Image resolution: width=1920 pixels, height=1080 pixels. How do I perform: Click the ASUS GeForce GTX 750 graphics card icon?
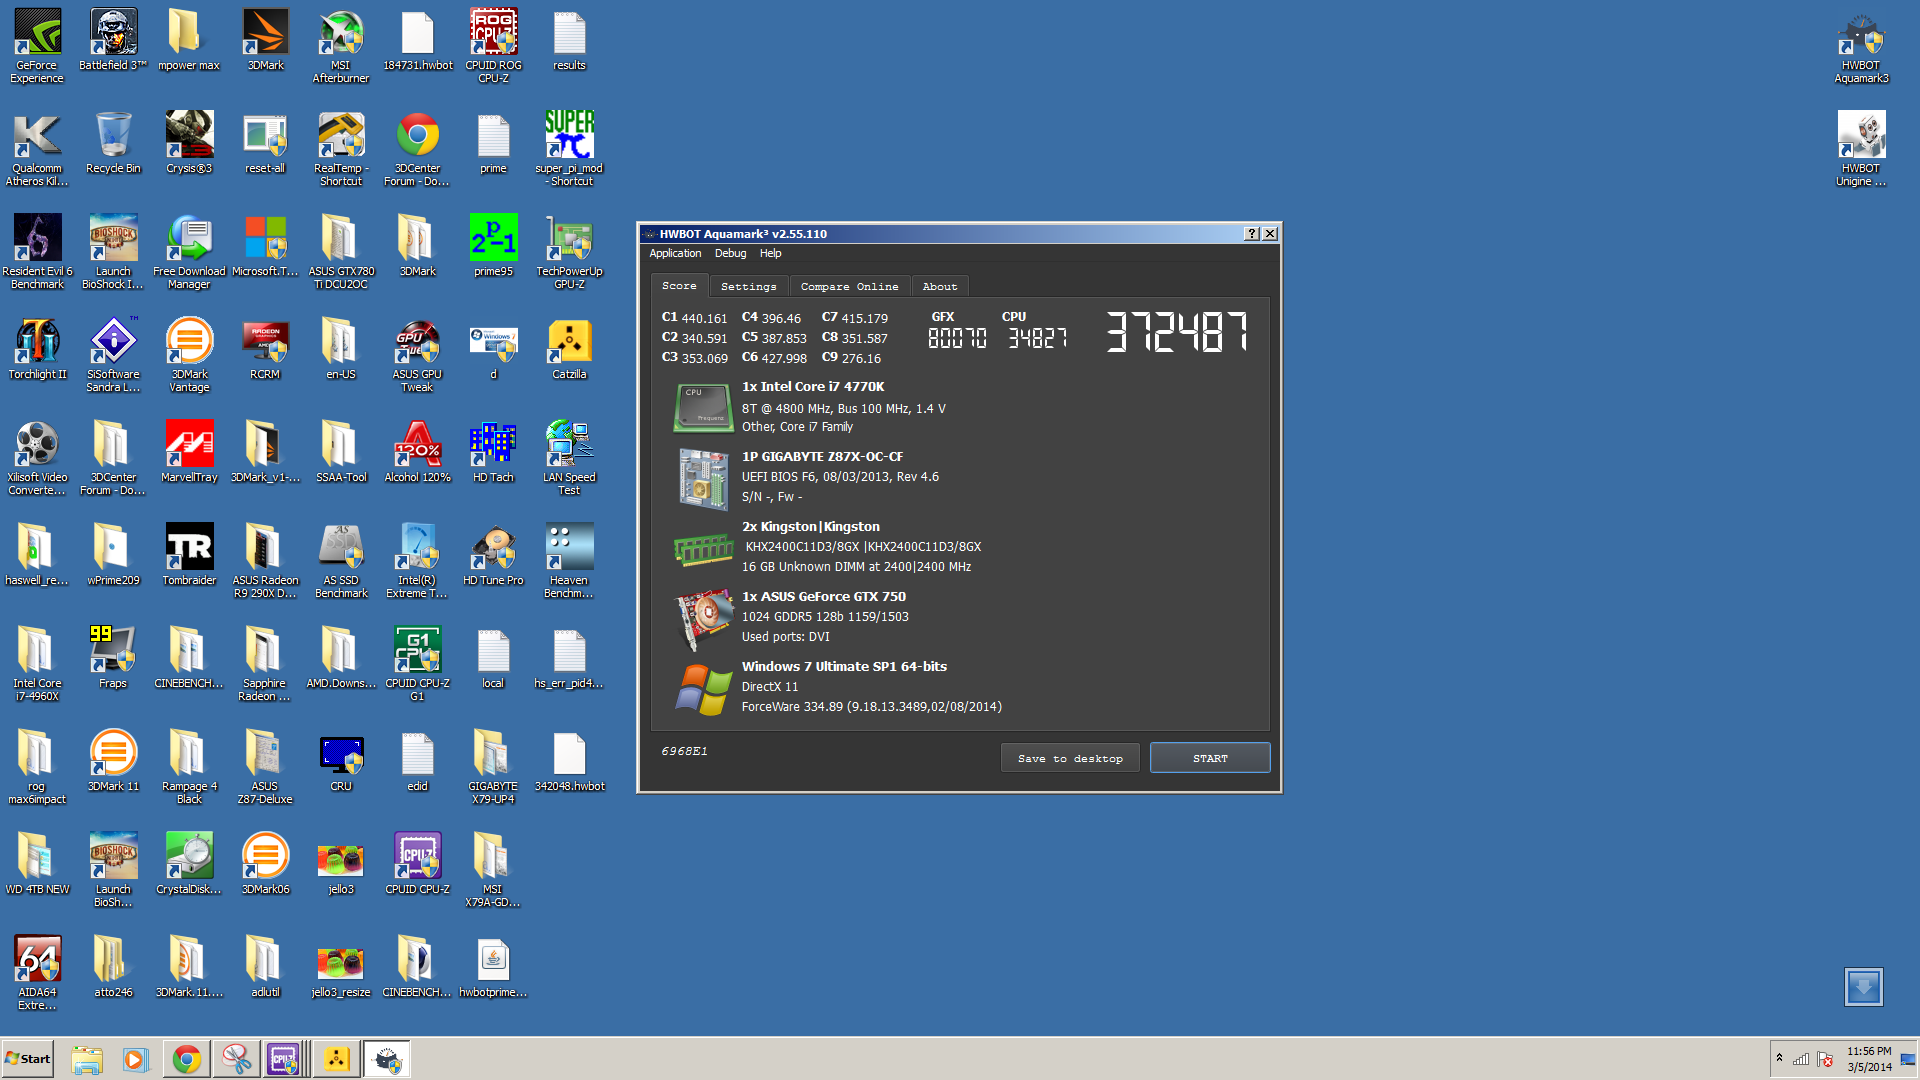[704, 618]
